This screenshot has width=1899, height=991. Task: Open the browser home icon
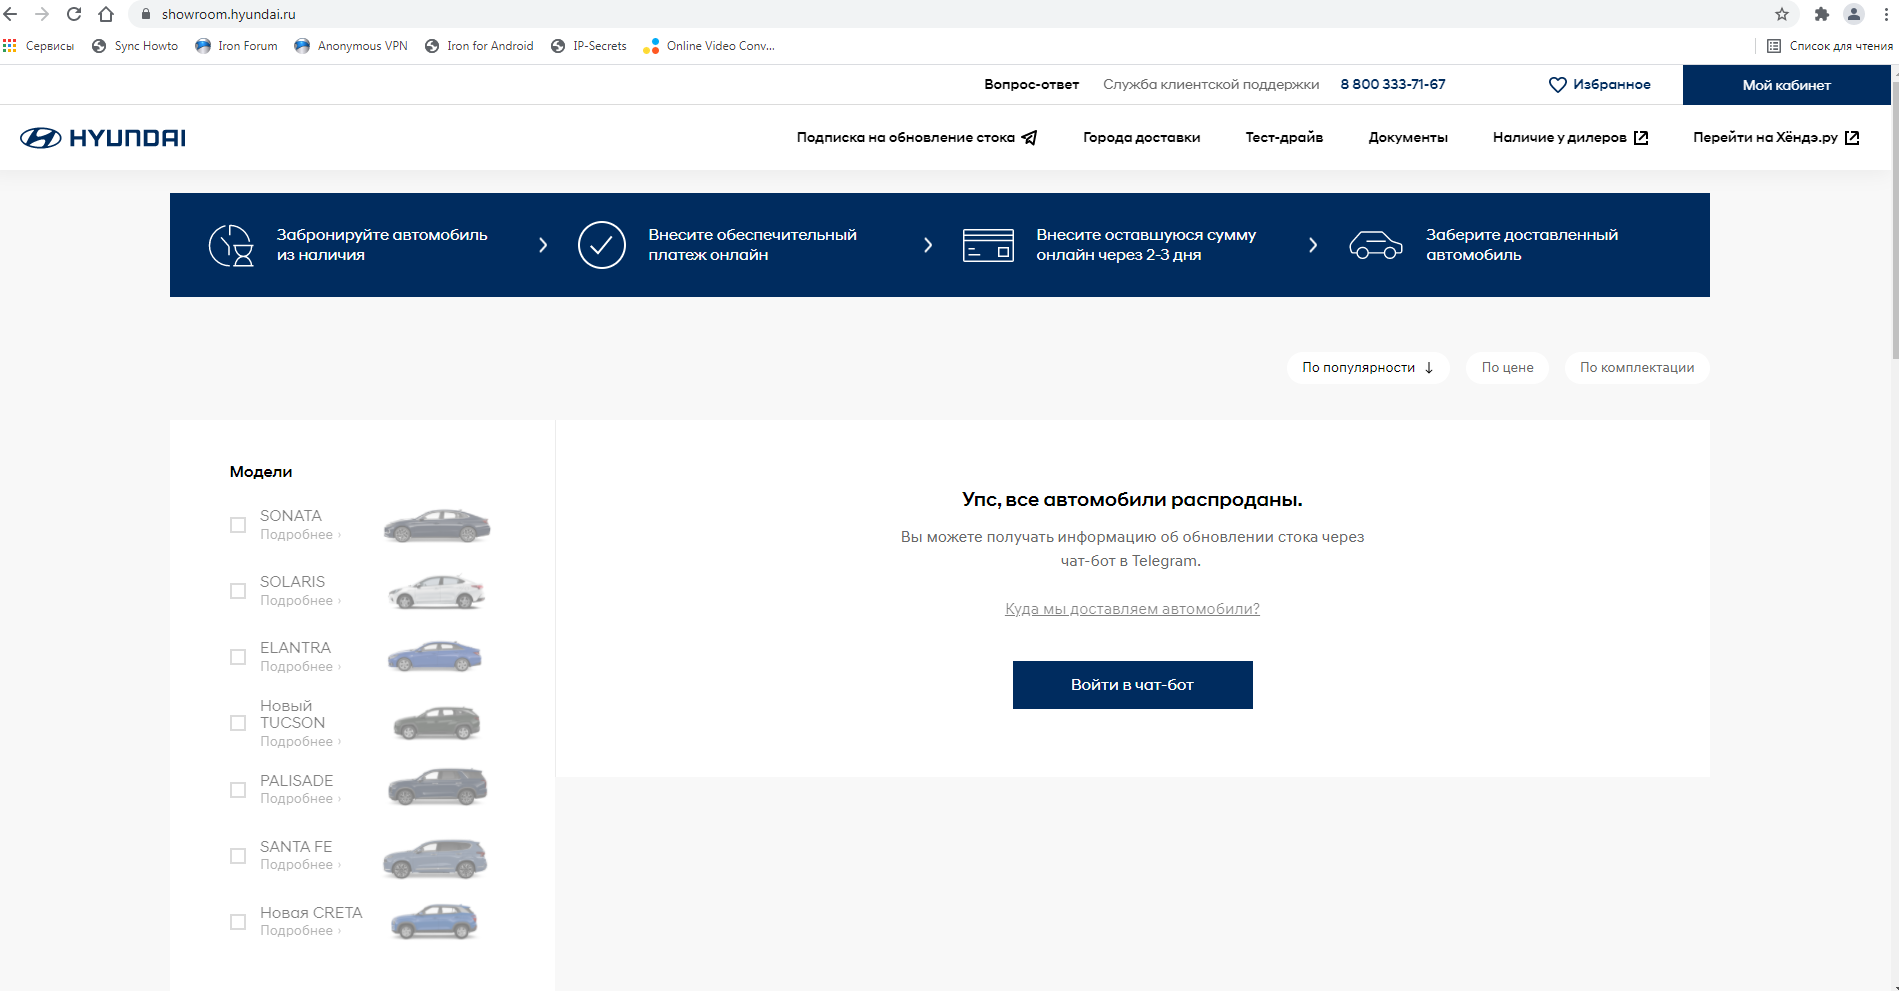[x=106, y=14]
